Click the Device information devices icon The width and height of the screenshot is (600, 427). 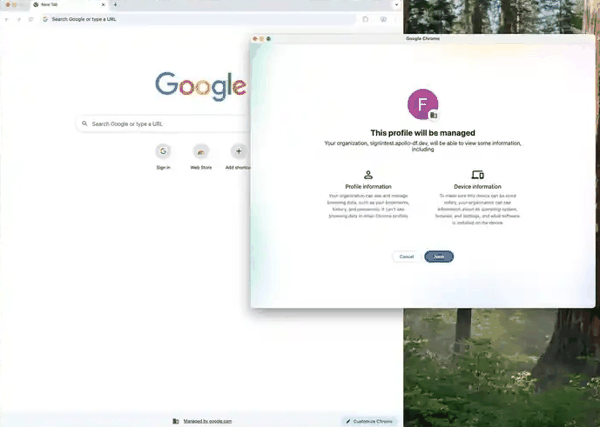[x=478, y=175]
